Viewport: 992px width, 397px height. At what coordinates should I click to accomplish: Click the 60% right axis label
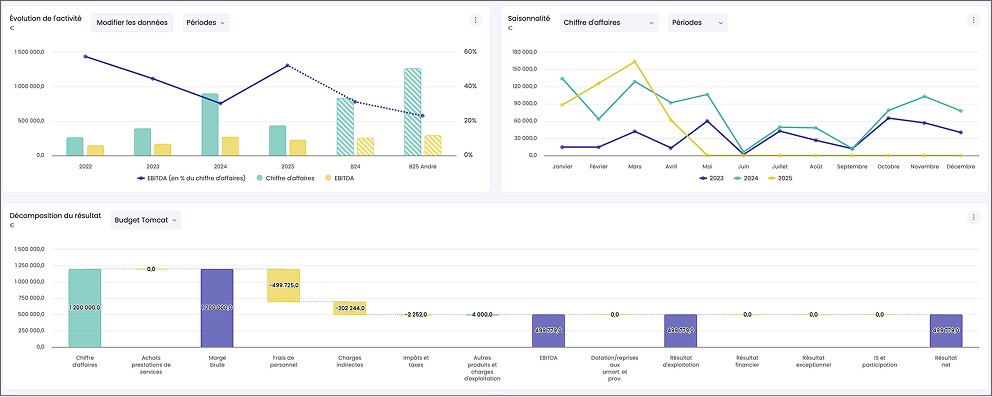471,52
